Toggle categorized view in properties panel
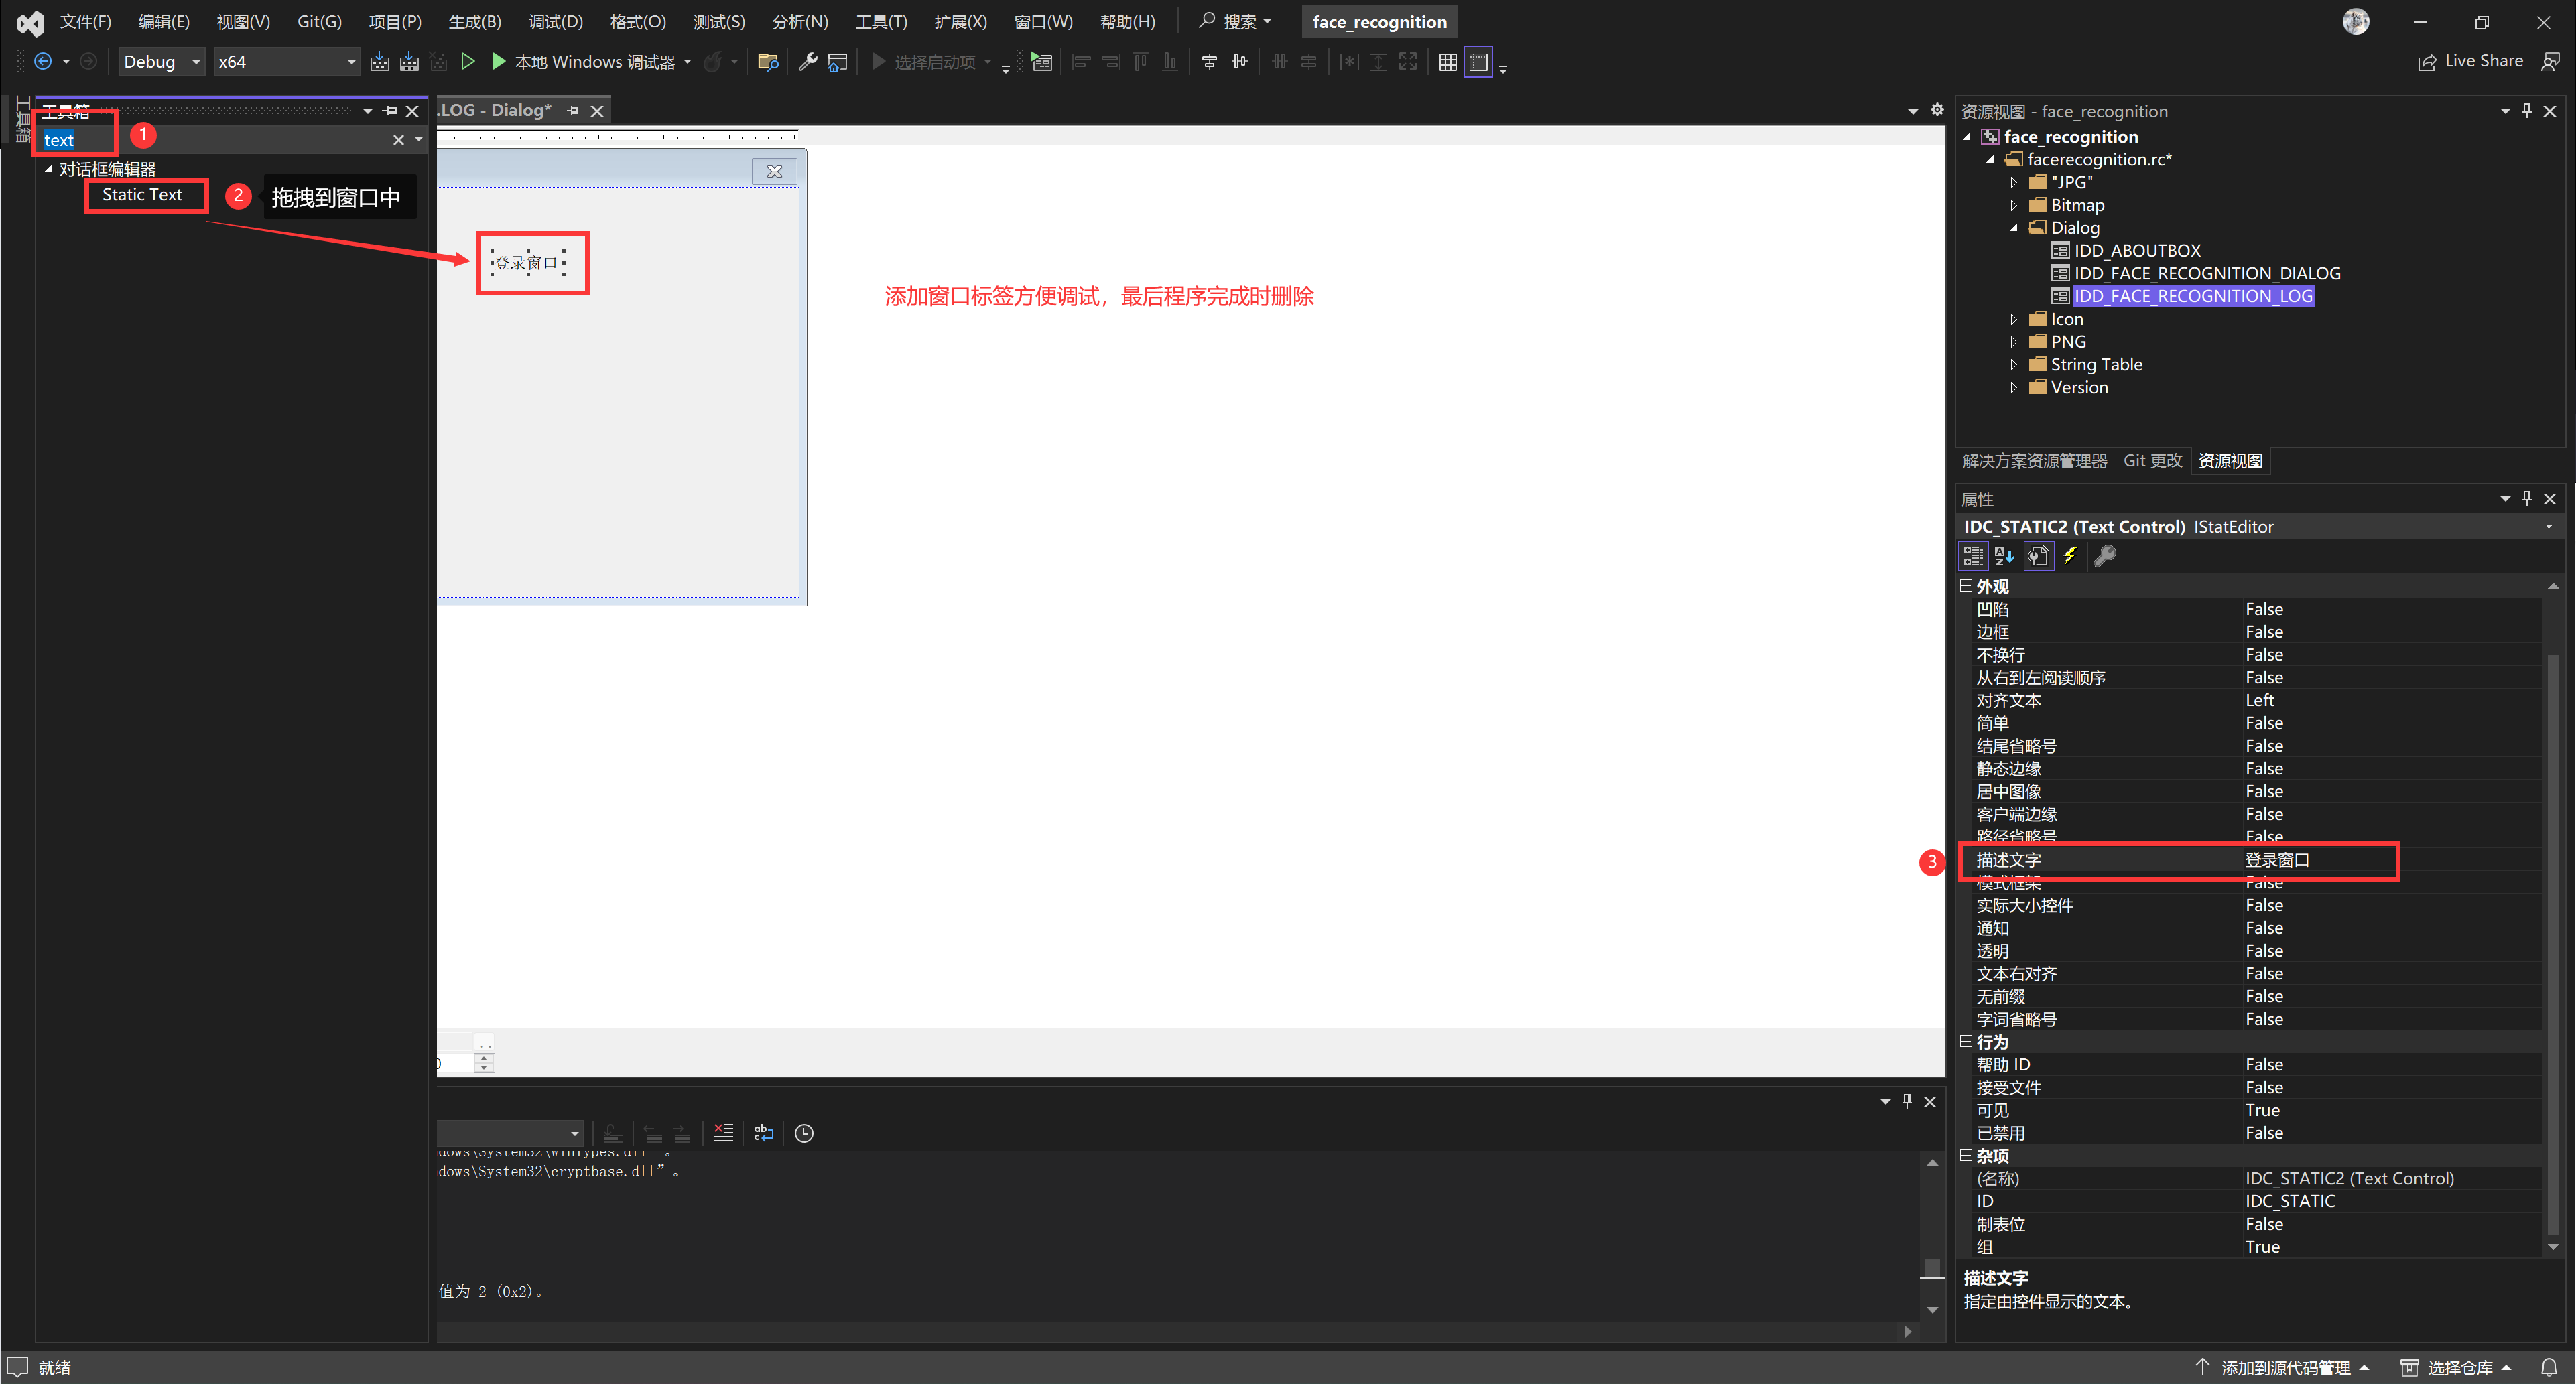2576x1384 pixels. click(1973, 556)
